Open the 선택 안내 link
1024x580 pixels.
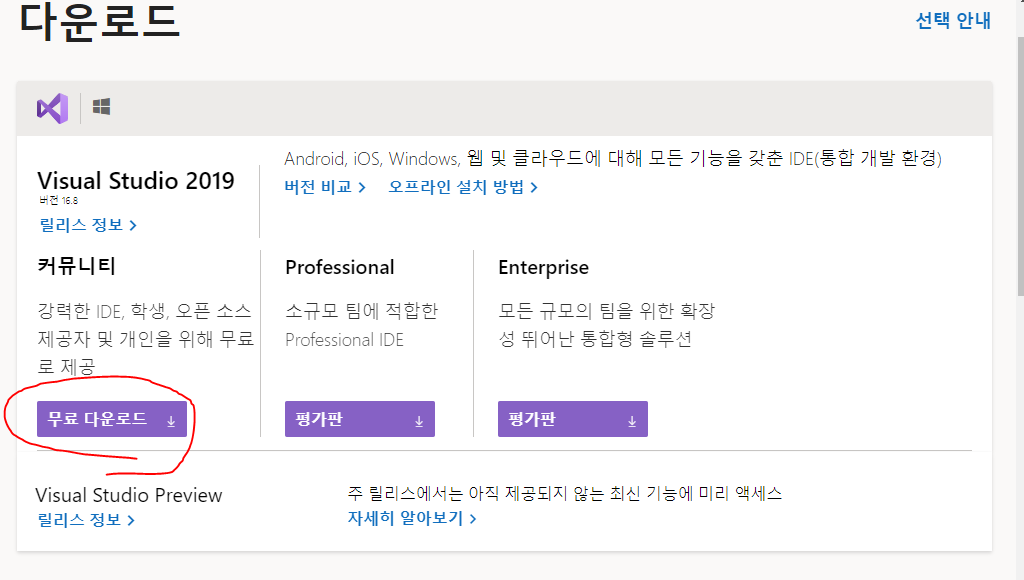(953, 20)
